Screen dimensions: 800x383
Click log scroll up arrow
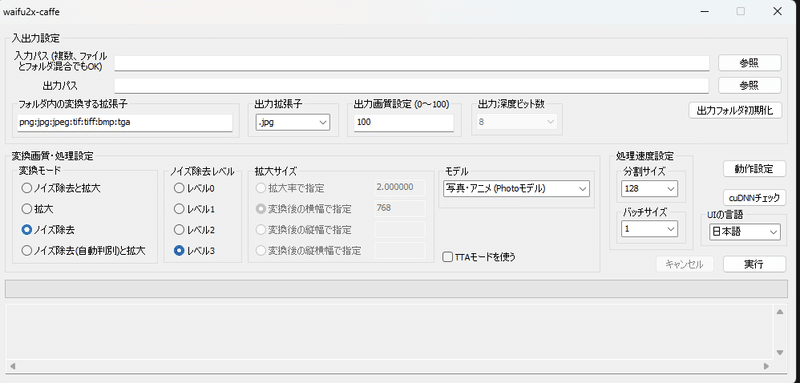click(x=779, y=312)
